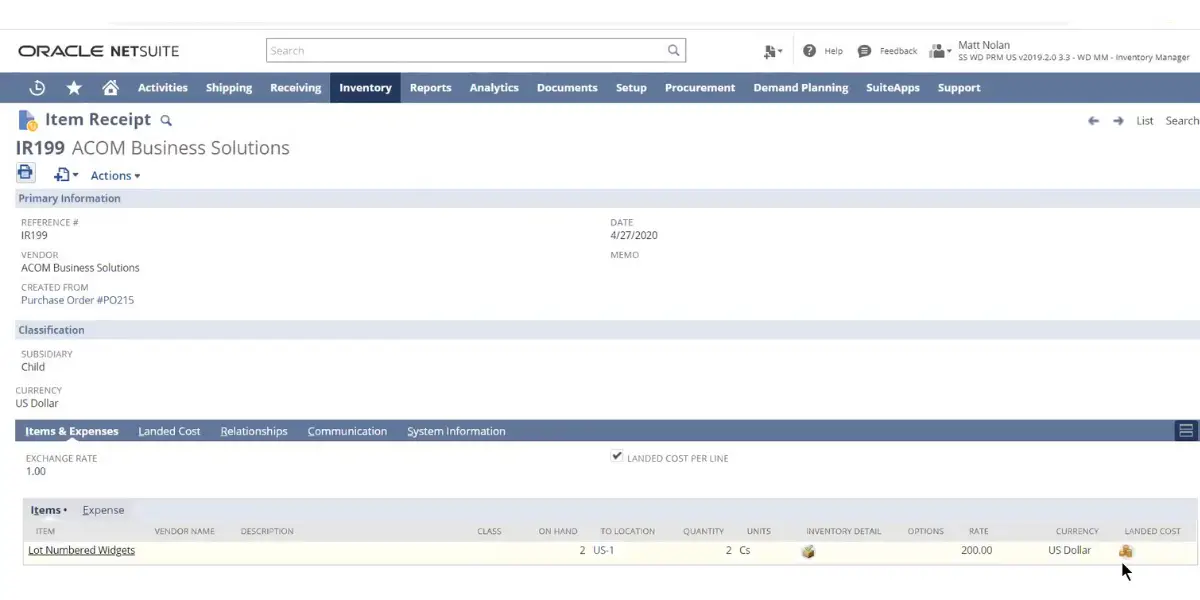Click the search magnifier in global search

point(674,51)
